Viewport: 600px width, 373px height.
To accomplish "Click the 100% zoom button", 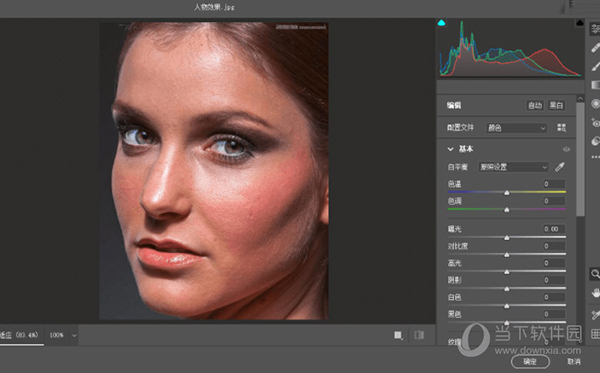I will (56, 335).
